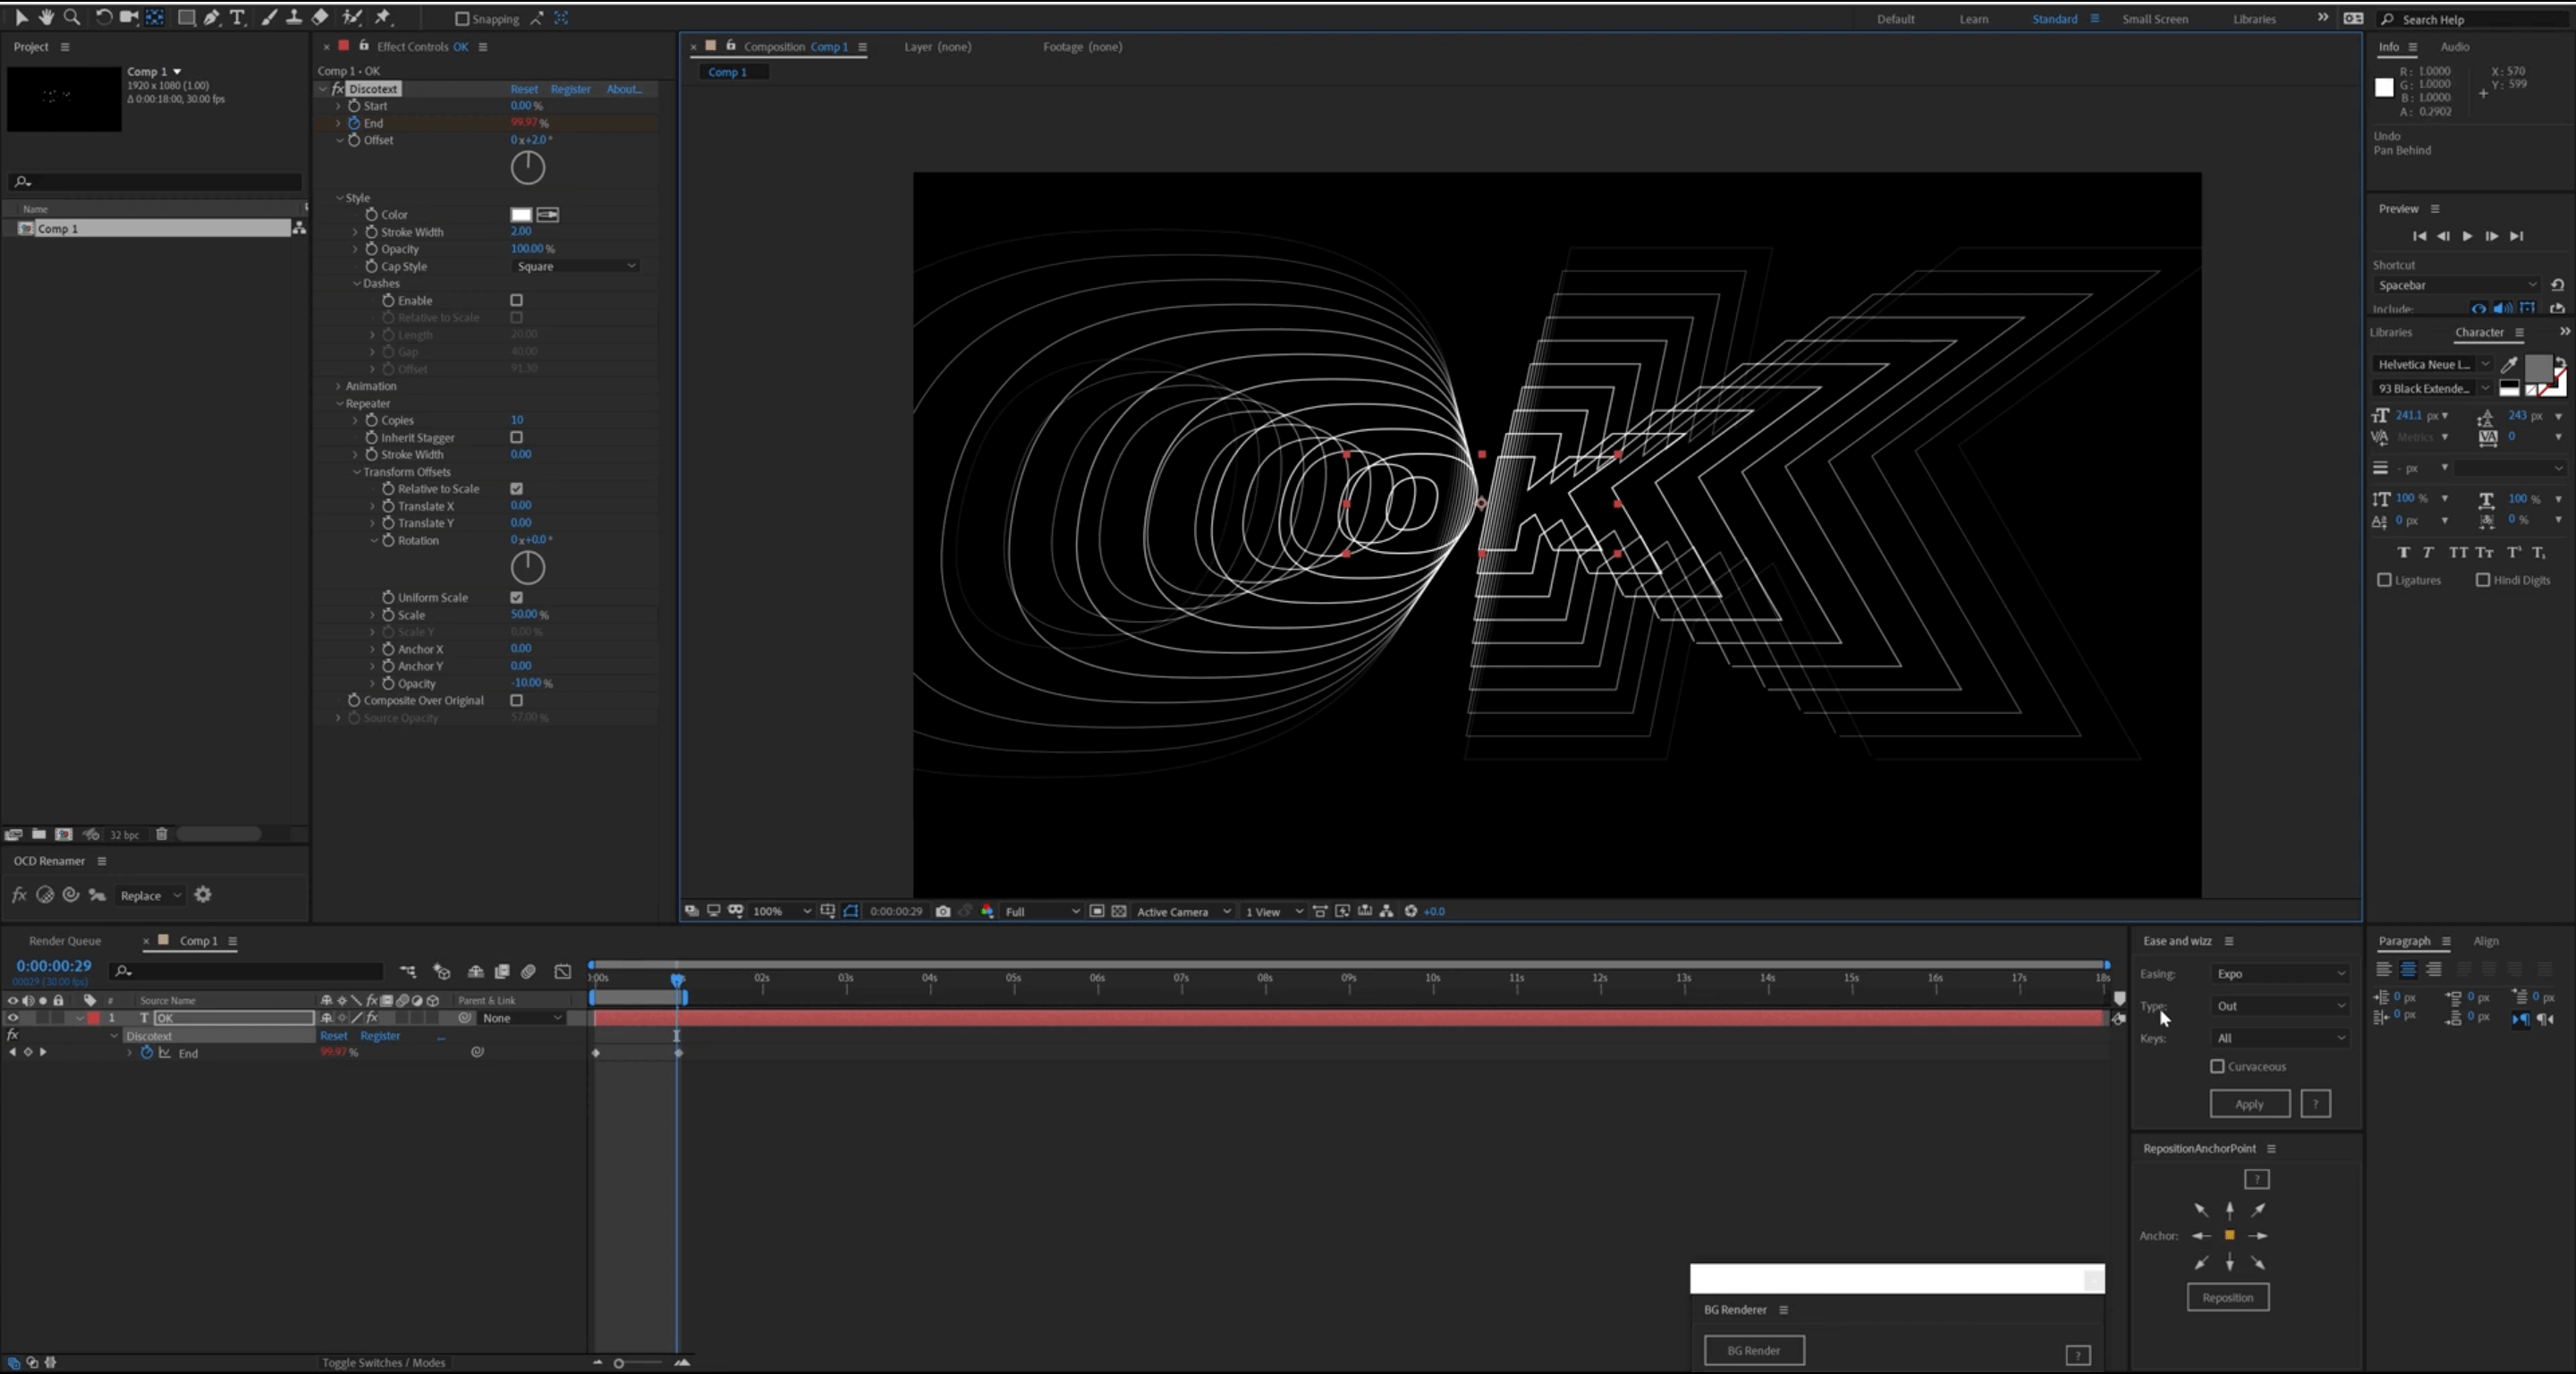Select the Eraser tool
This screenshot has width=2576, height=1374.
click(320, 17)
